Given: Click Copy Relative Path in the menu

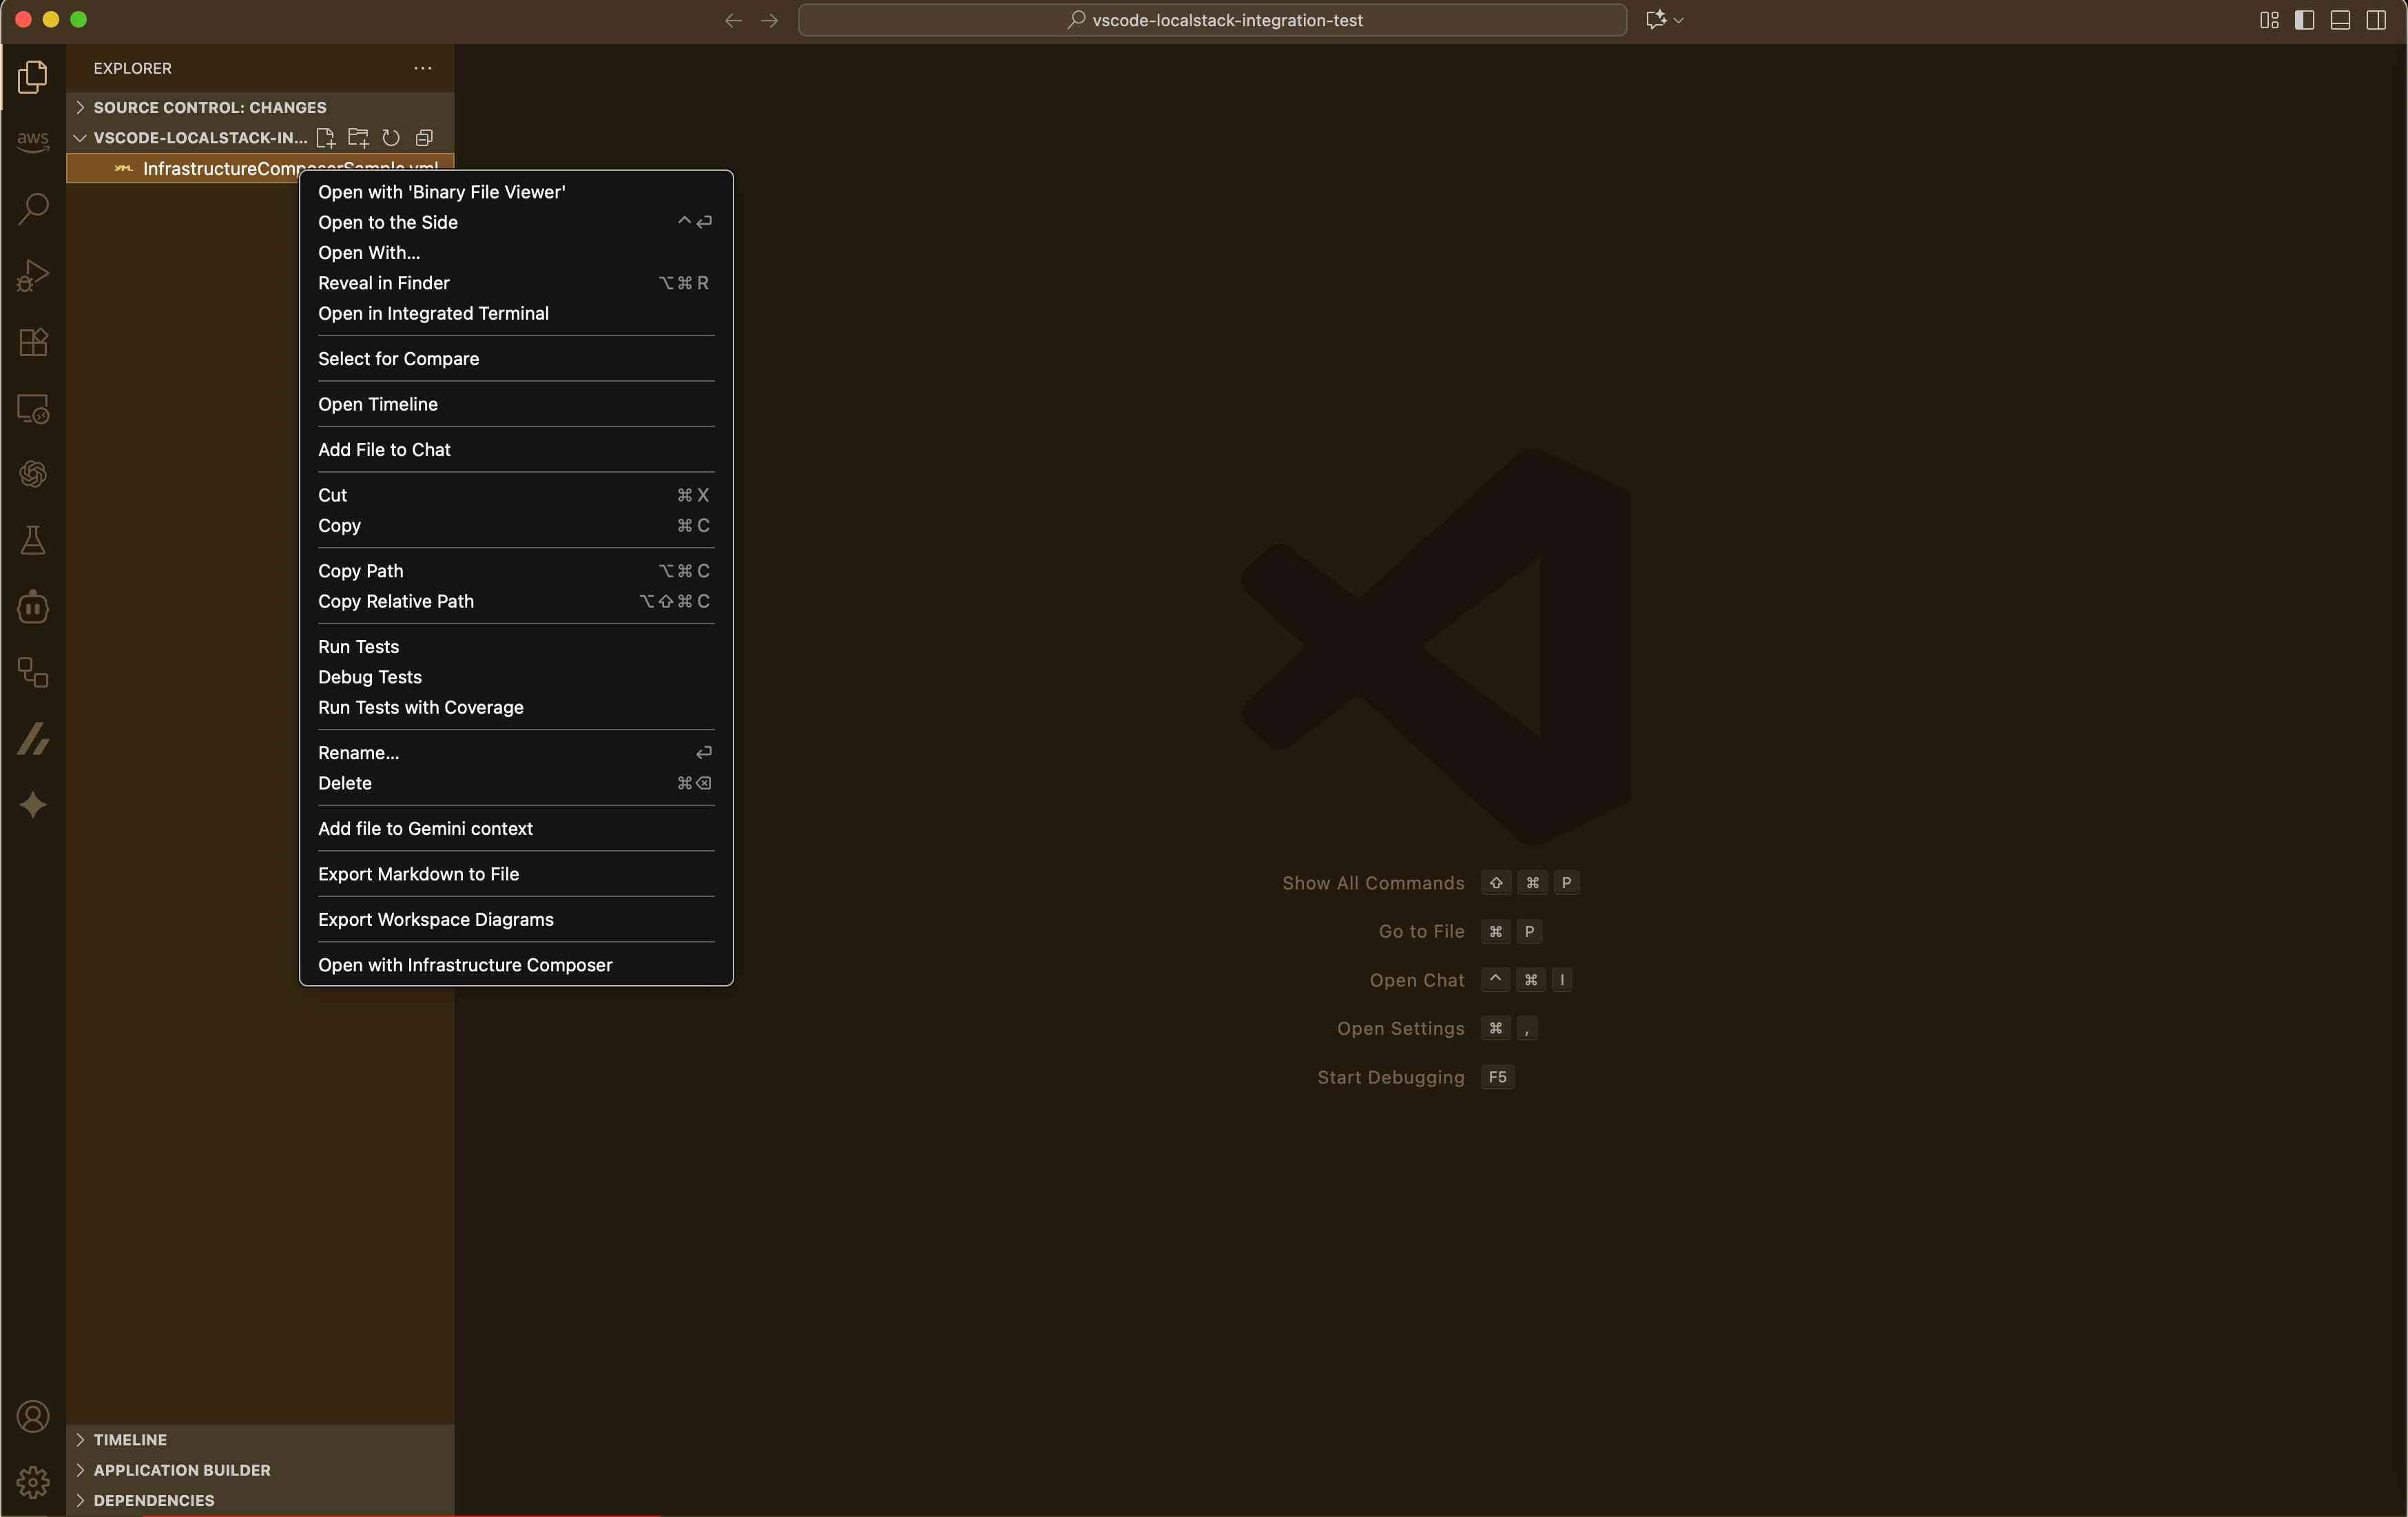Looking at the screenshot, I should pyautogui.click(x=396, y=601).
